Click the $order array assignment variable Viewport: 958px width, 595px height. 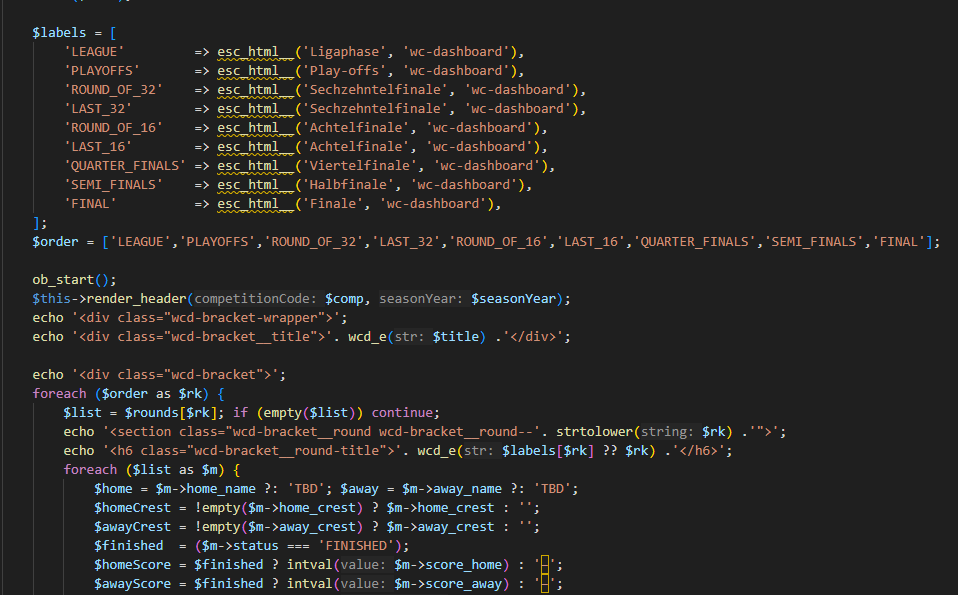[55, 241]
